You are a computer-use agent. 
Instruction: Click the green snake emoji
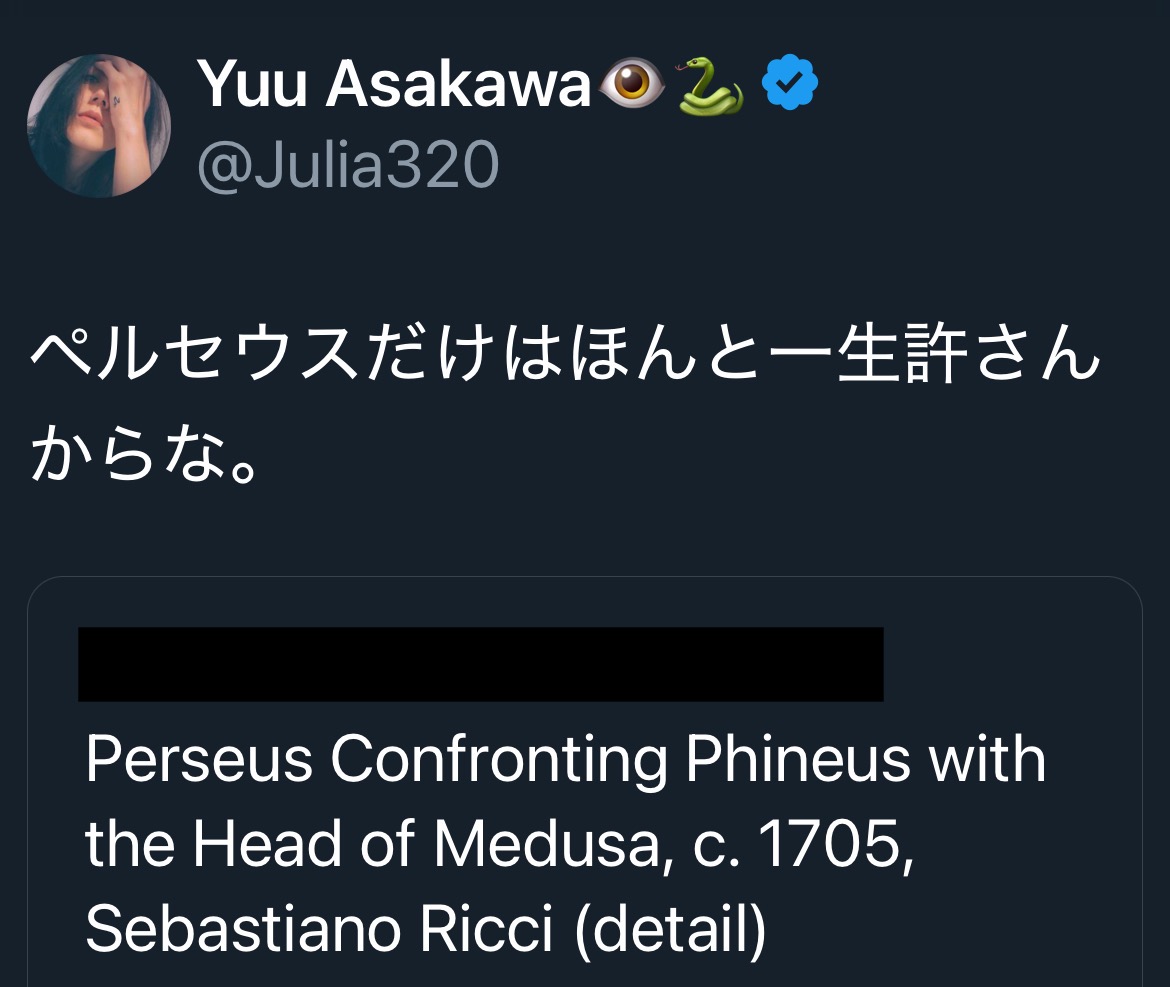(x=711, y=86)
